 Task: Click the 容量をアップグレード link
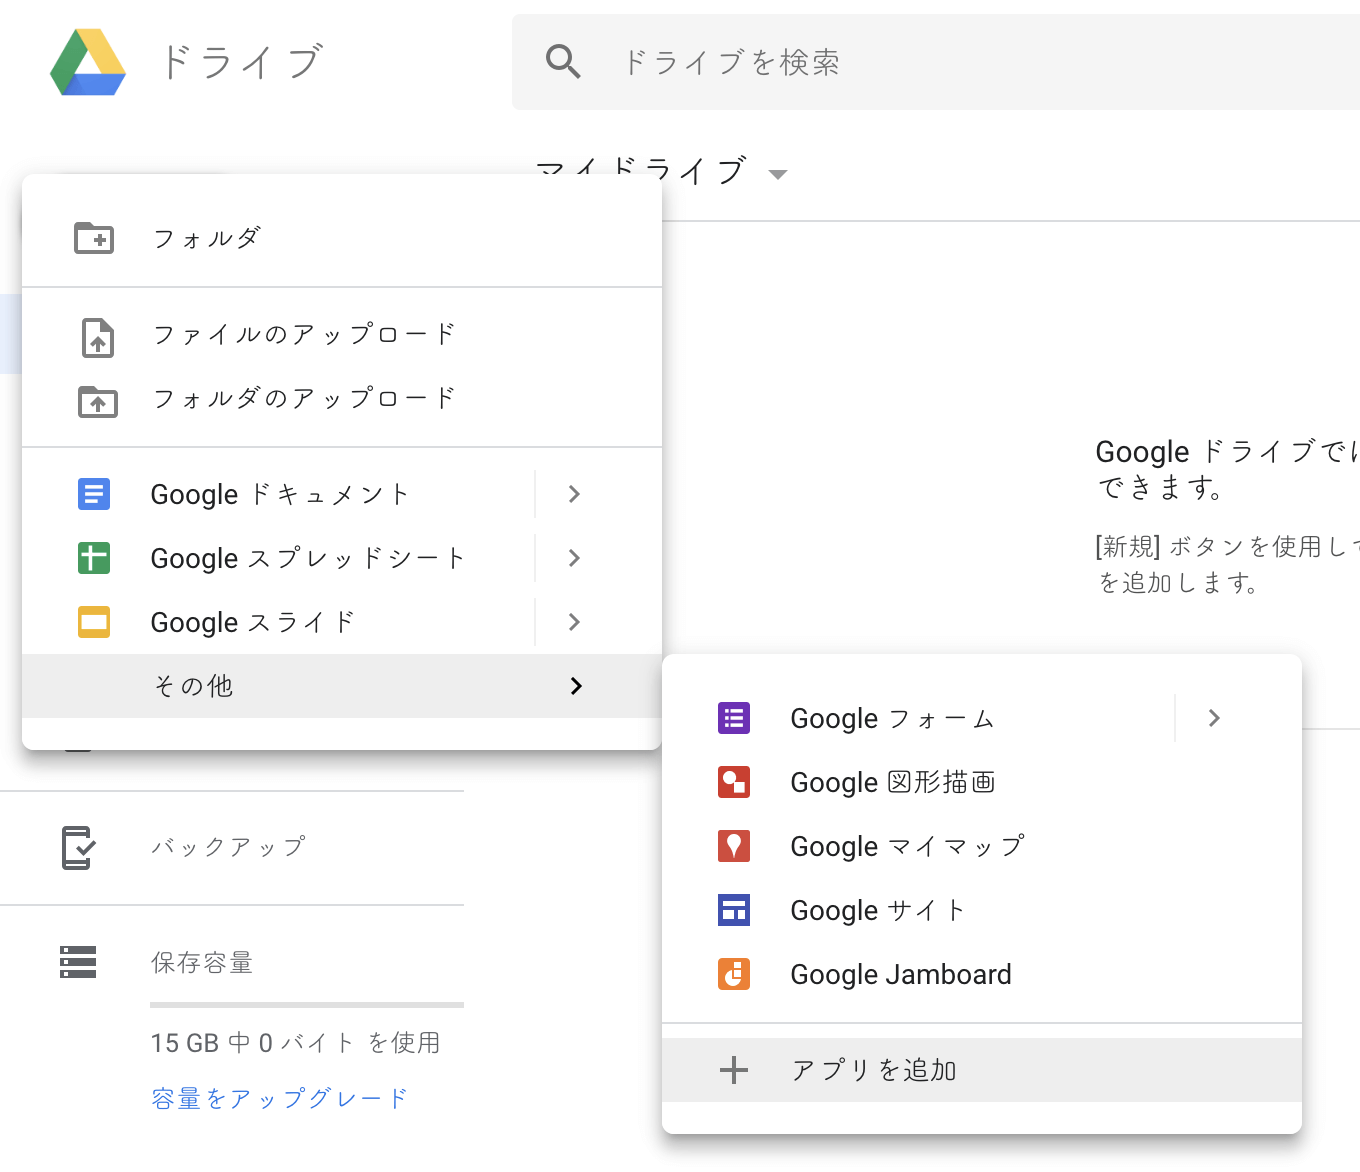pyautogui.click(x=279, y=1099)
